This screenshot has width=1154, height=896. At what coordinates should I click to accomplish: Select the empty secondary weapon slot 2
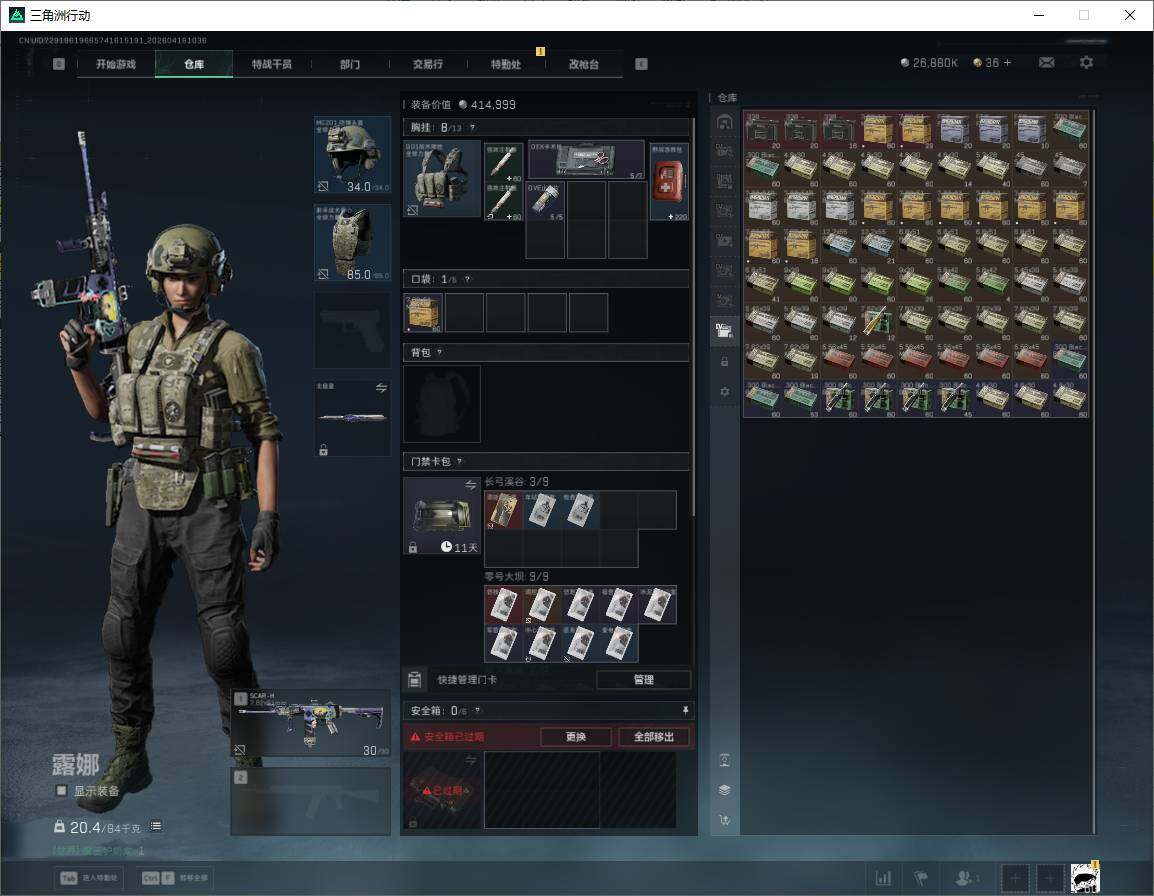[x=310, y=801]
